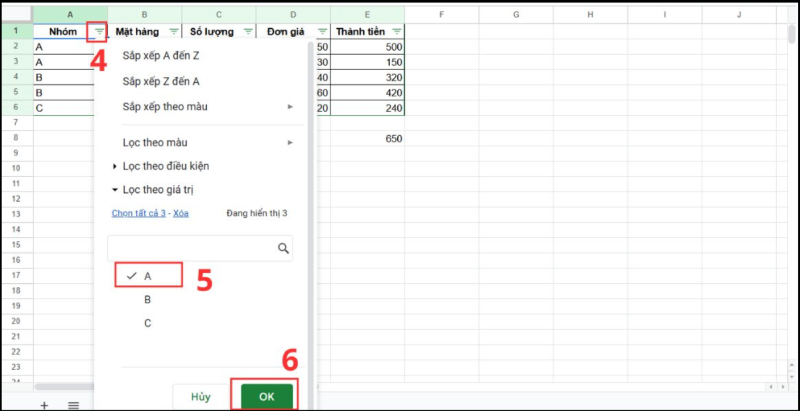
Task: Click the Hủy cancel button
Action: click(x=200, y=396)
